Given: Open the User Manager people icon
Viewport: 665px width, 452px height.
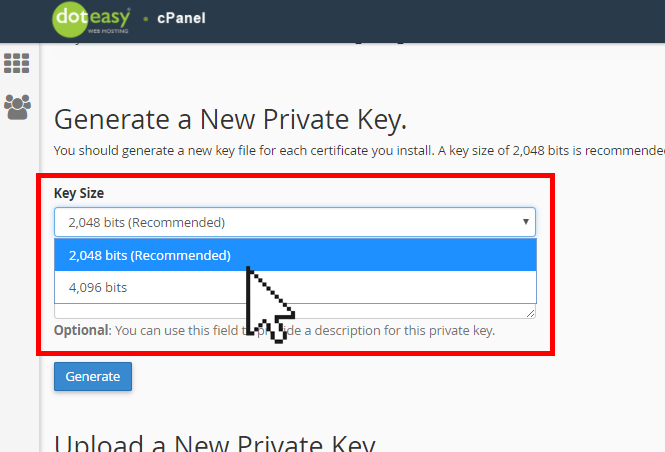Looking at the screenshot, I should pyautogui.click(x=17, y=107).
